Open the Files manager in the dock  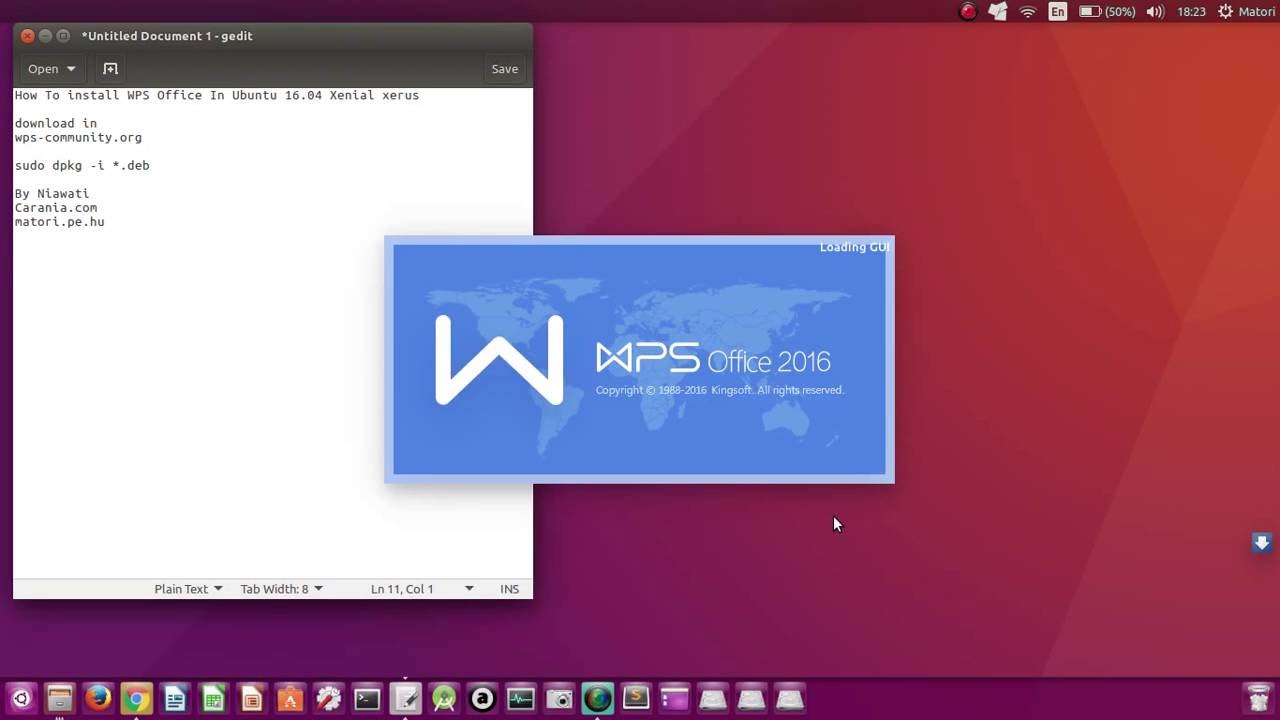[60, 698]
